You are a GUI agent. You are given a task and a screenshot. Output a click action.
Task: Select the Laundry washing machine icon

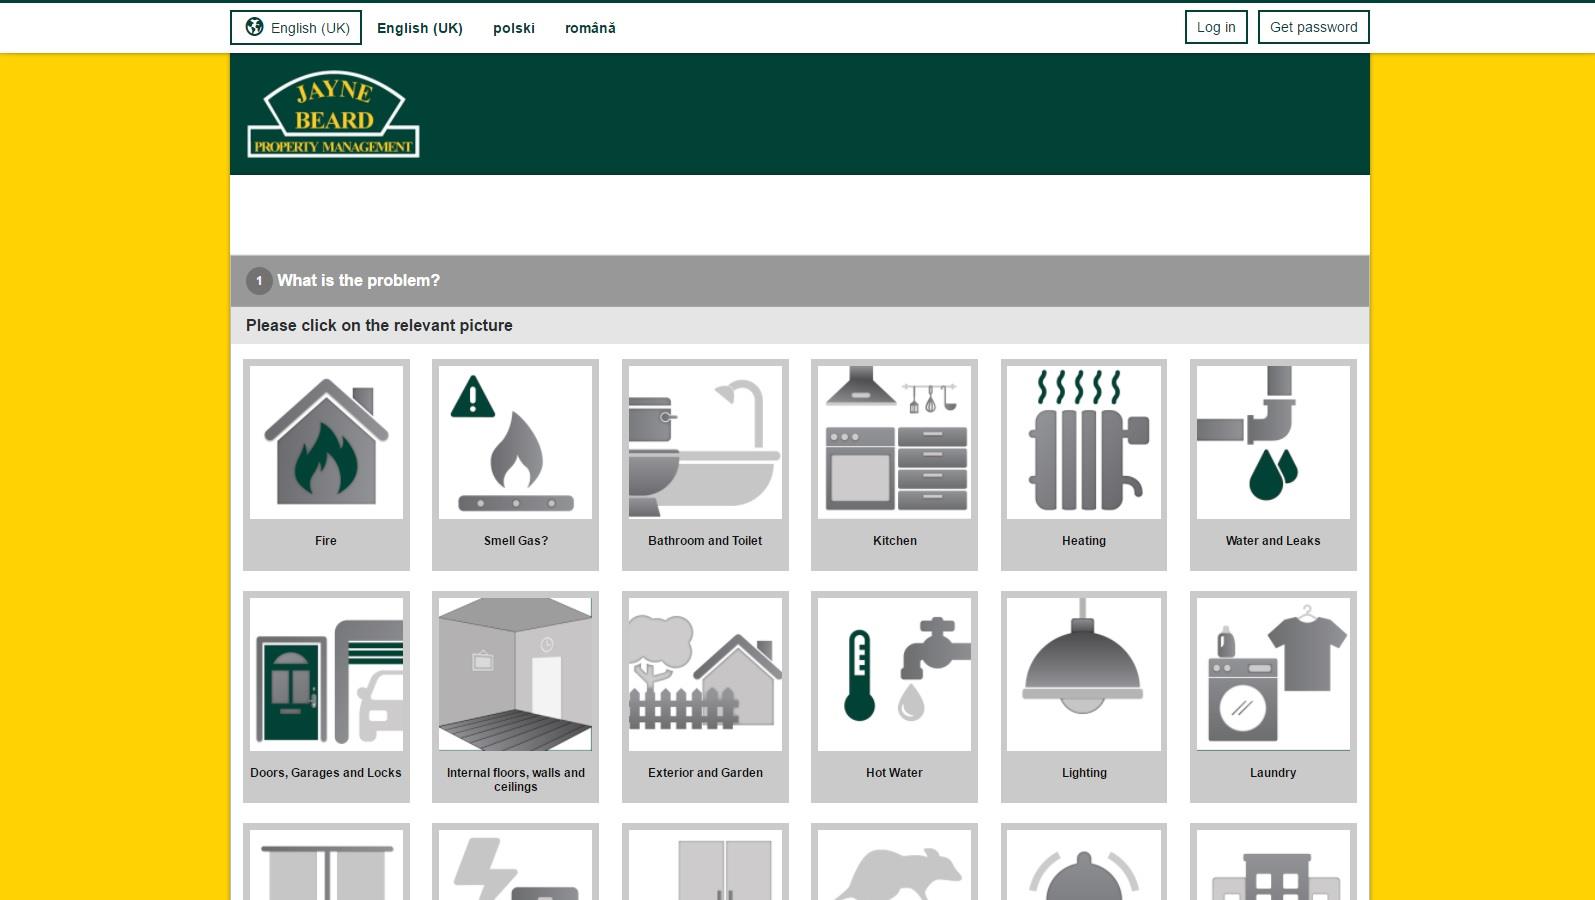pos(1273,675)
